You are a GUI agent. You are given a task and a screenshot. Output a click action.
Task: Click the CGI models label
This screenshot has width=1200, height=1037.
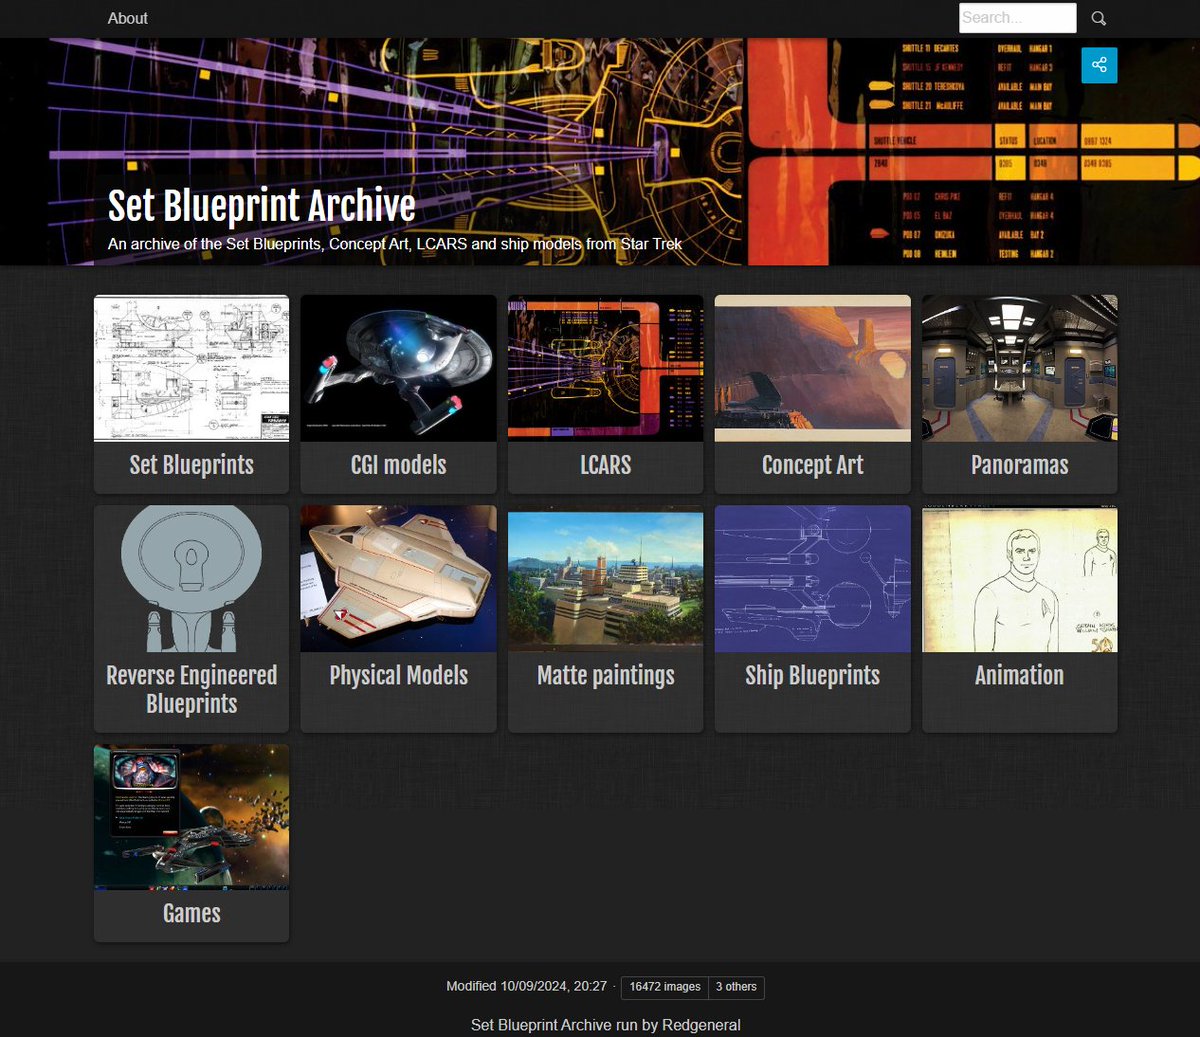pyautogui.click(x=398, y=465)
